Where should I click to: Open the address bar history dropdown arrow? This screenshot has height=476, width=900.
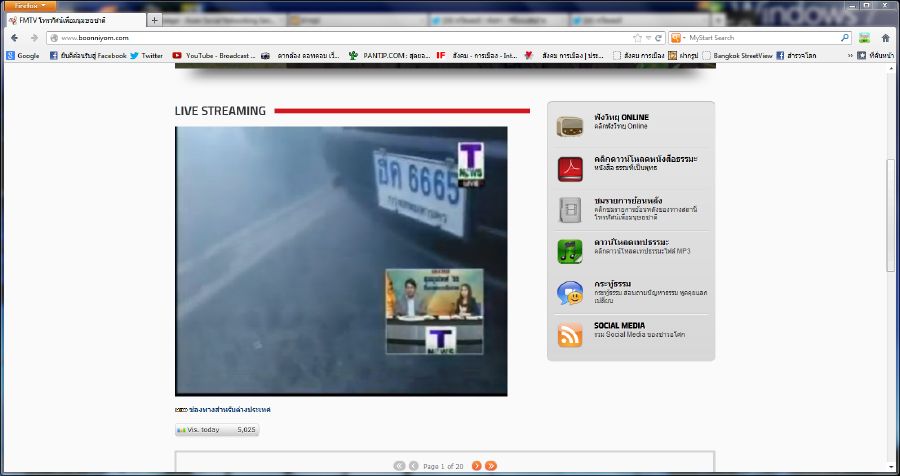pyautogui.click(x=648, y=38)
